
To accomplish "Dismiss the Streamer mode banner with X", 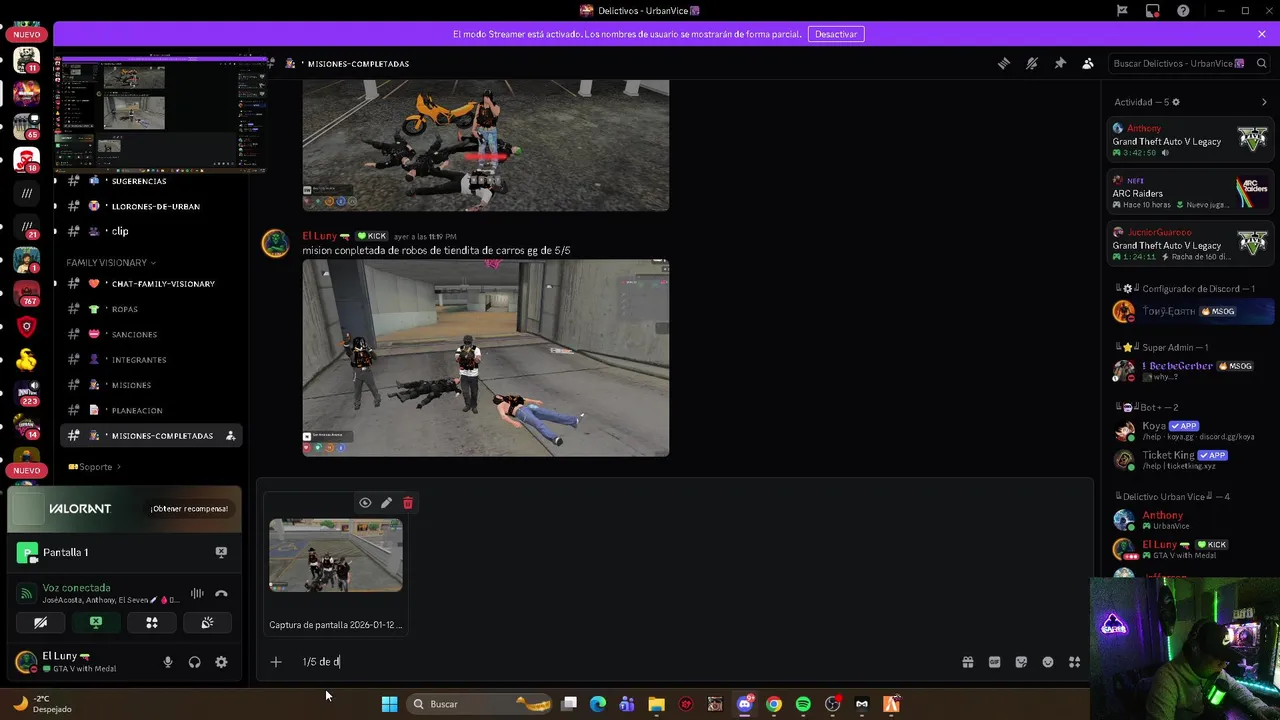I will (x=1262, y=34).
